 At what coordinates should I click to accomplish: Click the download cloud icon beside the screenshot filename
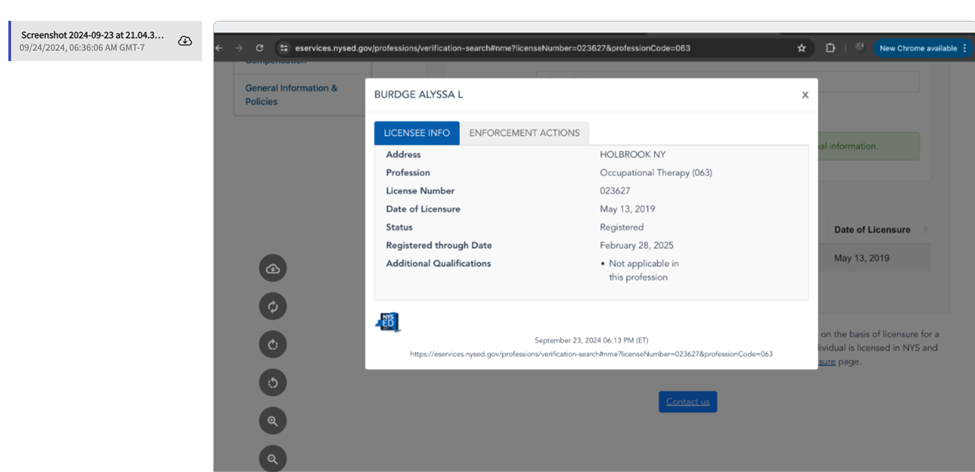coord(185,41)
